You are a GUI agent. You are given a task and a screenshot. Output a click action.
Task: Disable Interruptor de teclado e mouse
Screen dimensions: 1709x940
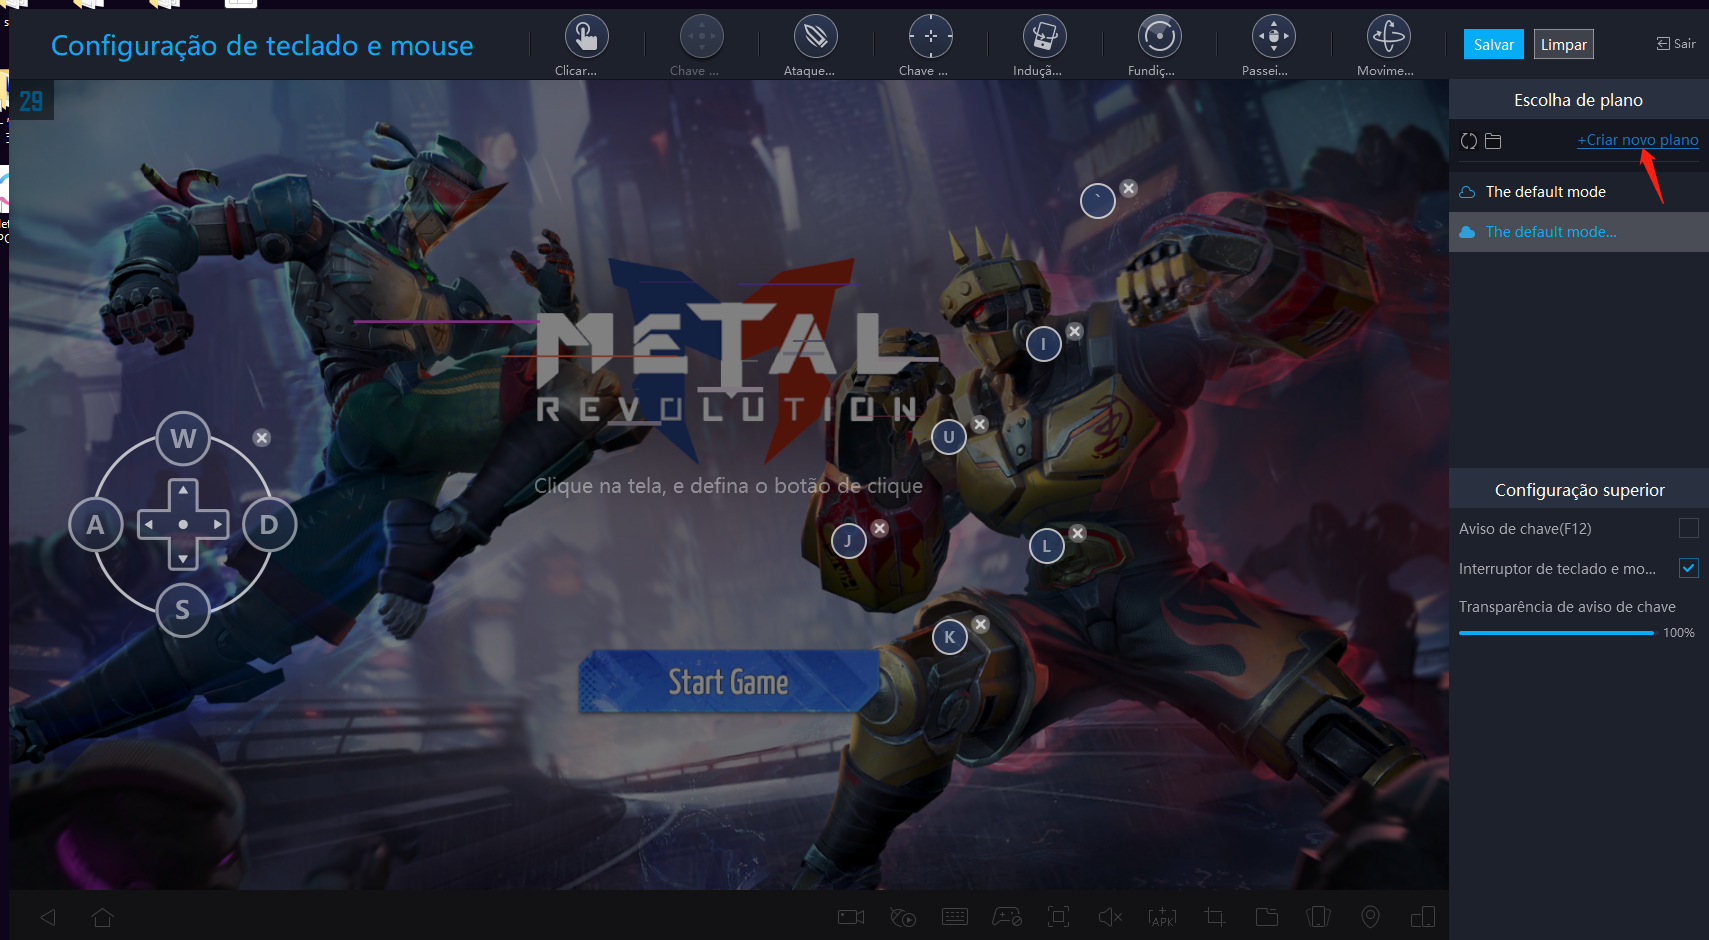[x=1690, y=568]
